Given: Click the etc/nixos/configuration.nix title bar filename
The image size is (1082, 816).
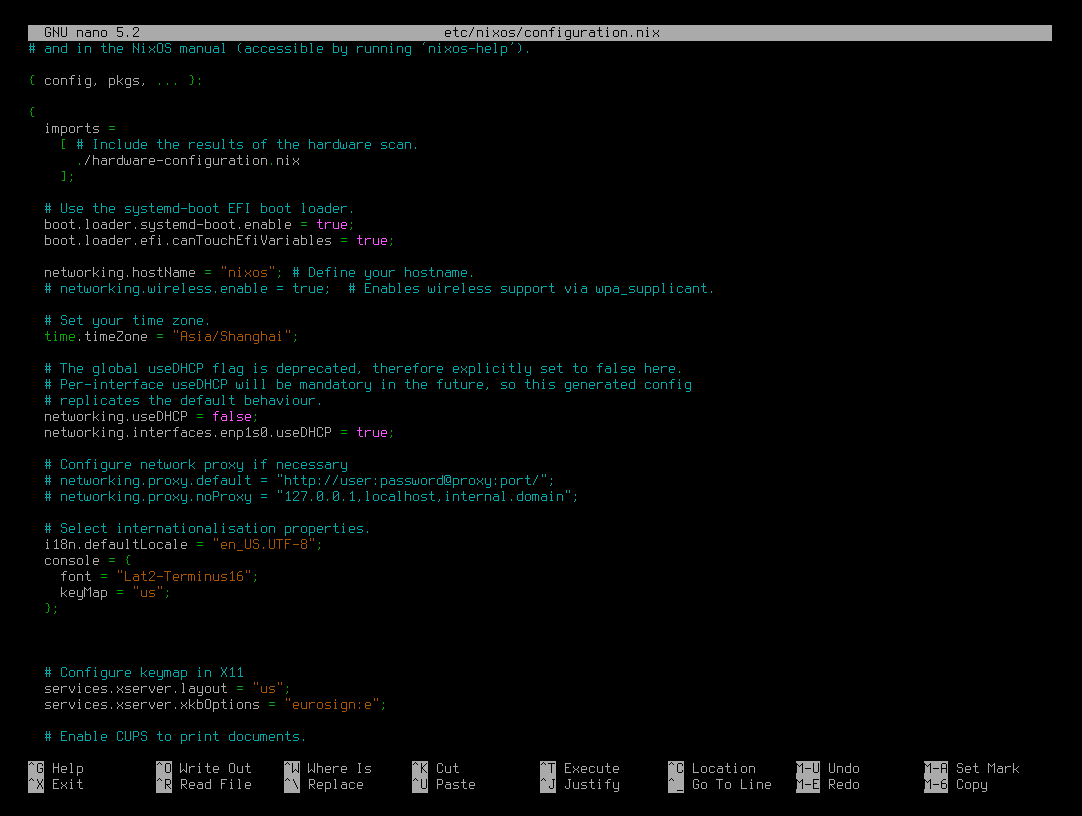Looking at the screenshot, I should click(551, 32).
